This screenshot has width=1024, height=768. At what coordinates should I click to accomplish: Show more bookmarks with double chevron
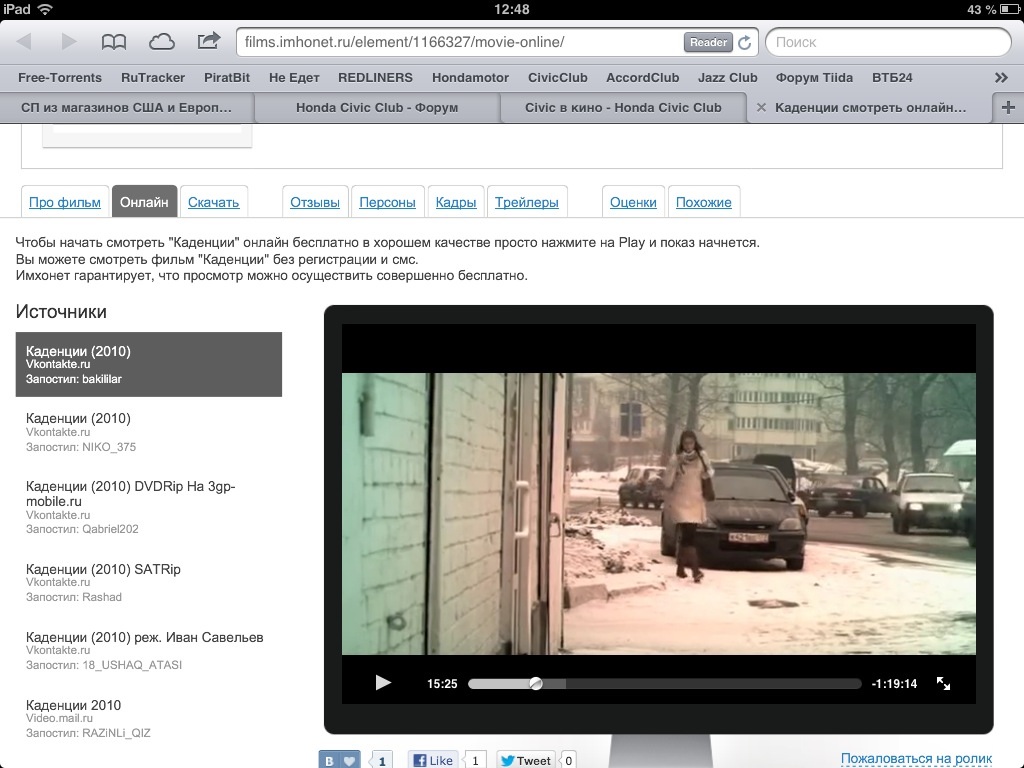click(x=1001, y=78)
